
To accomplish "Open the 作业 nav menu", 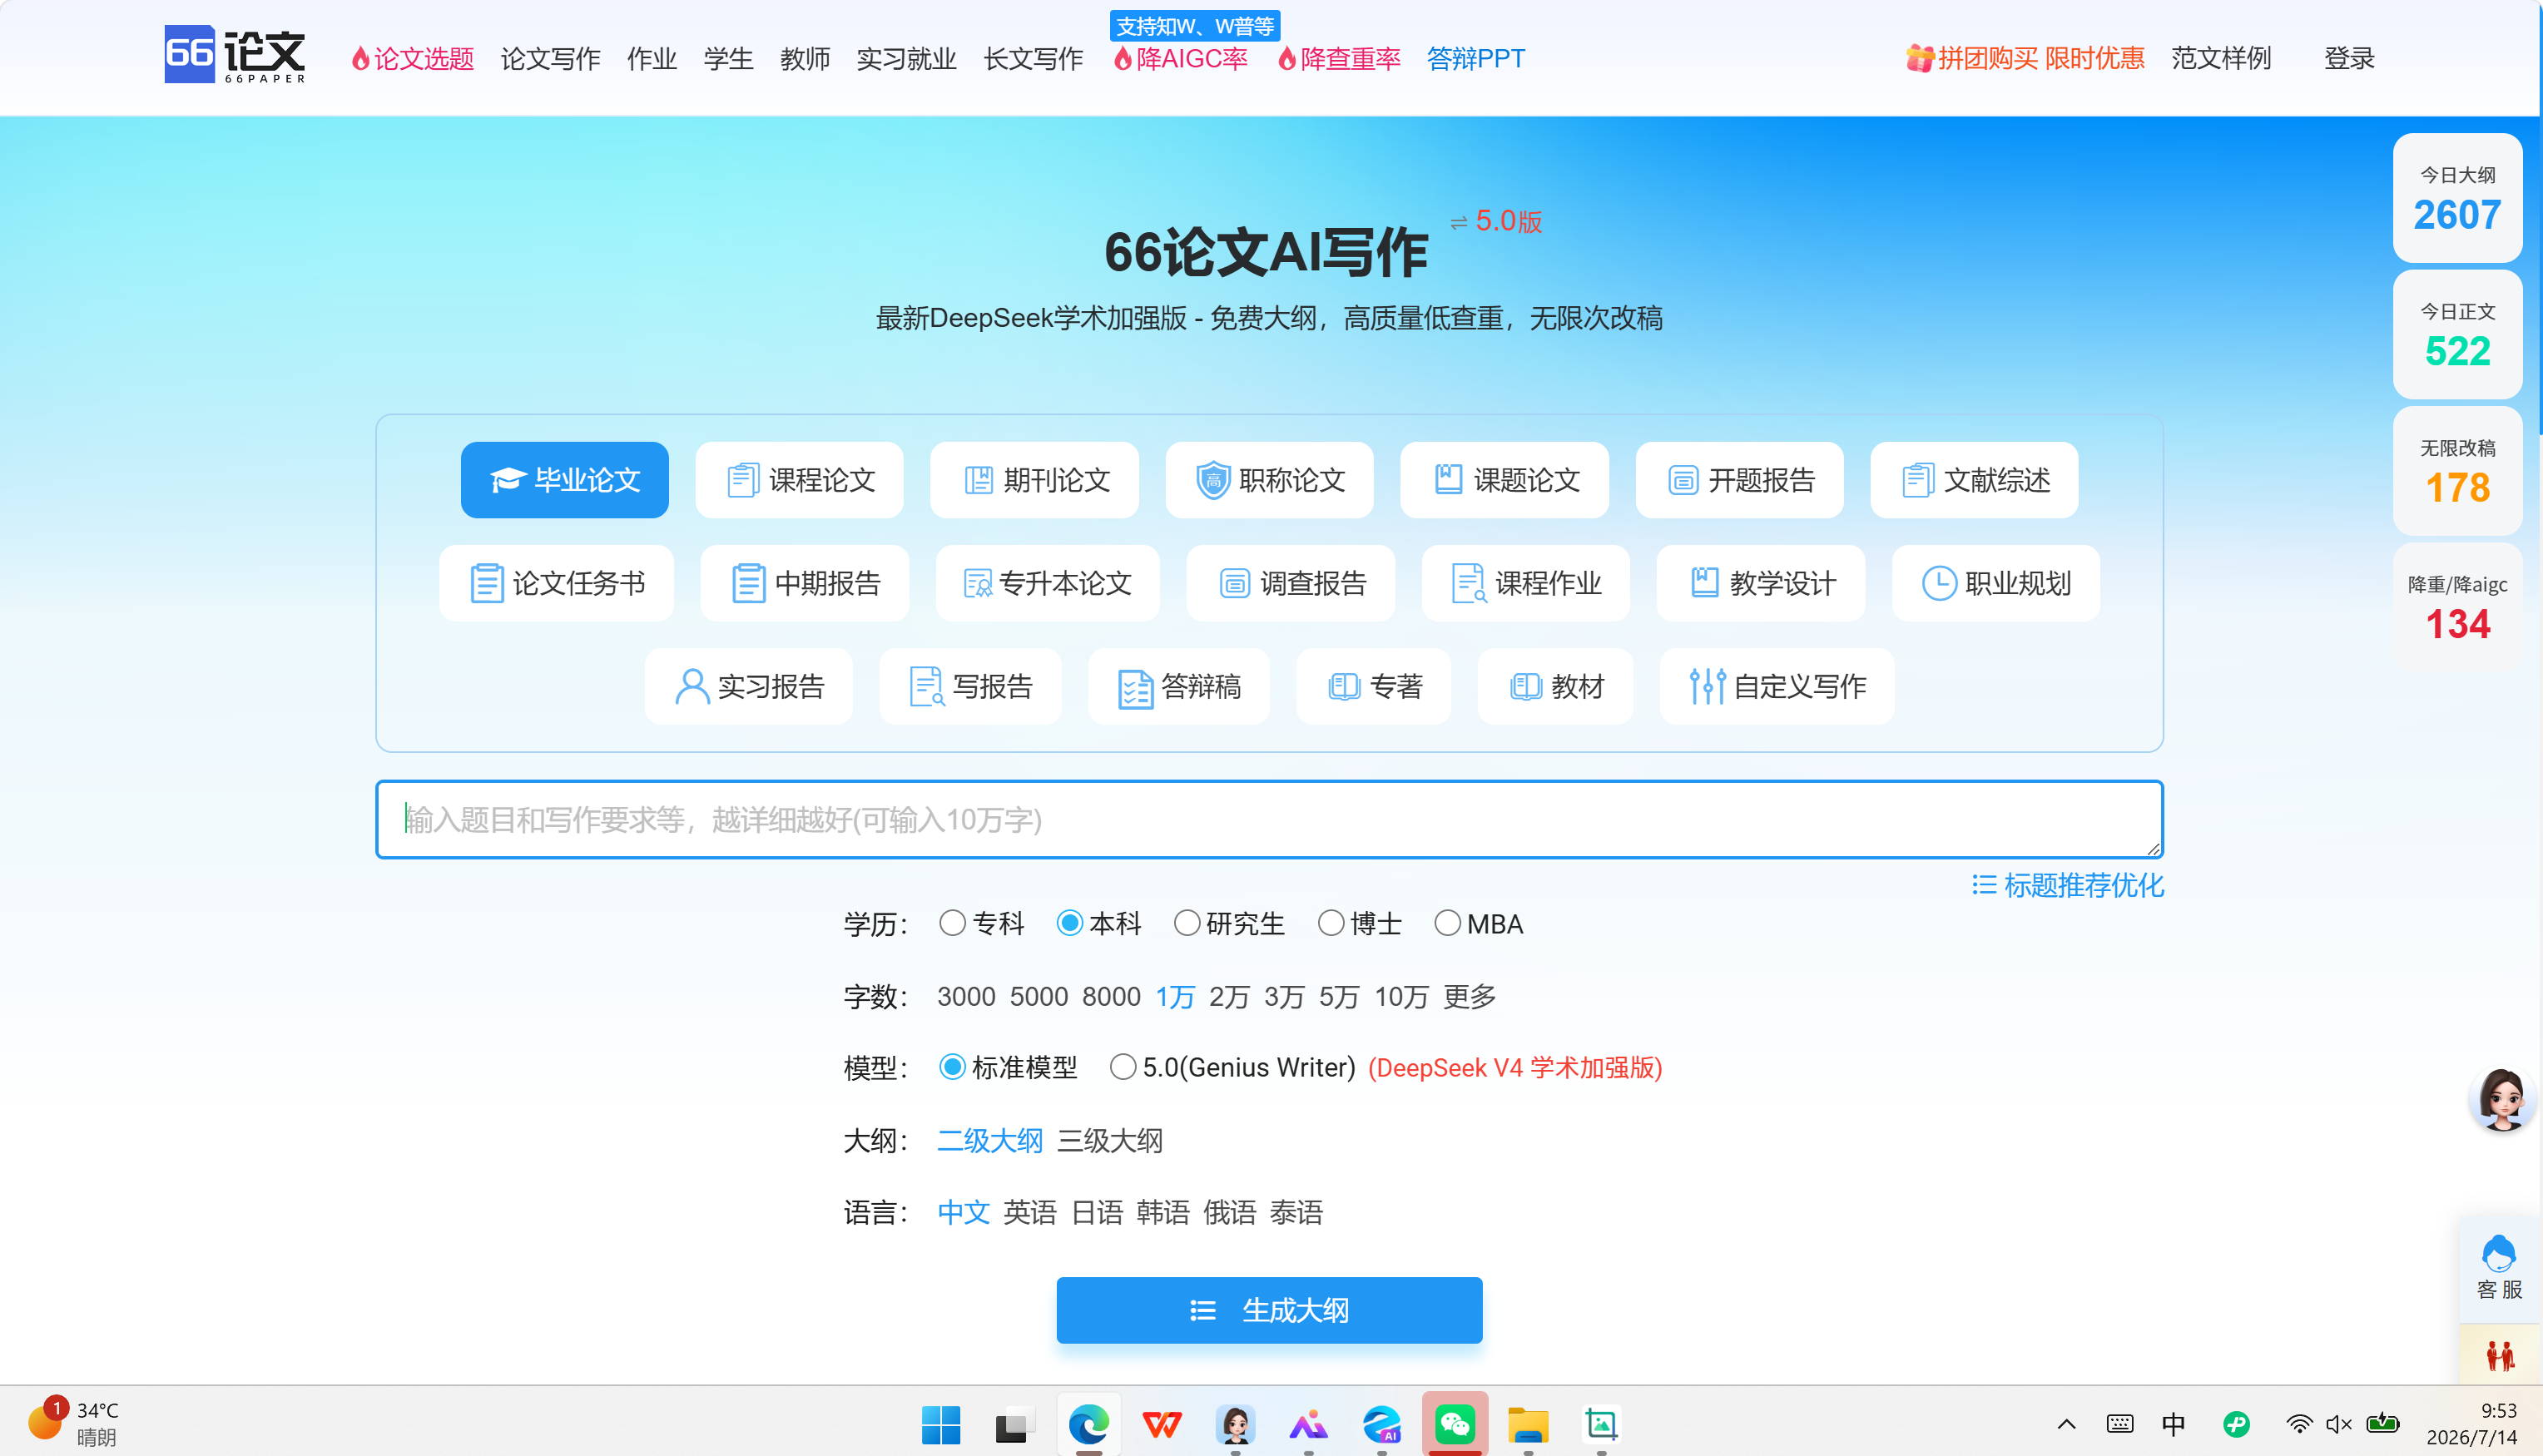I will click(652, 58).
